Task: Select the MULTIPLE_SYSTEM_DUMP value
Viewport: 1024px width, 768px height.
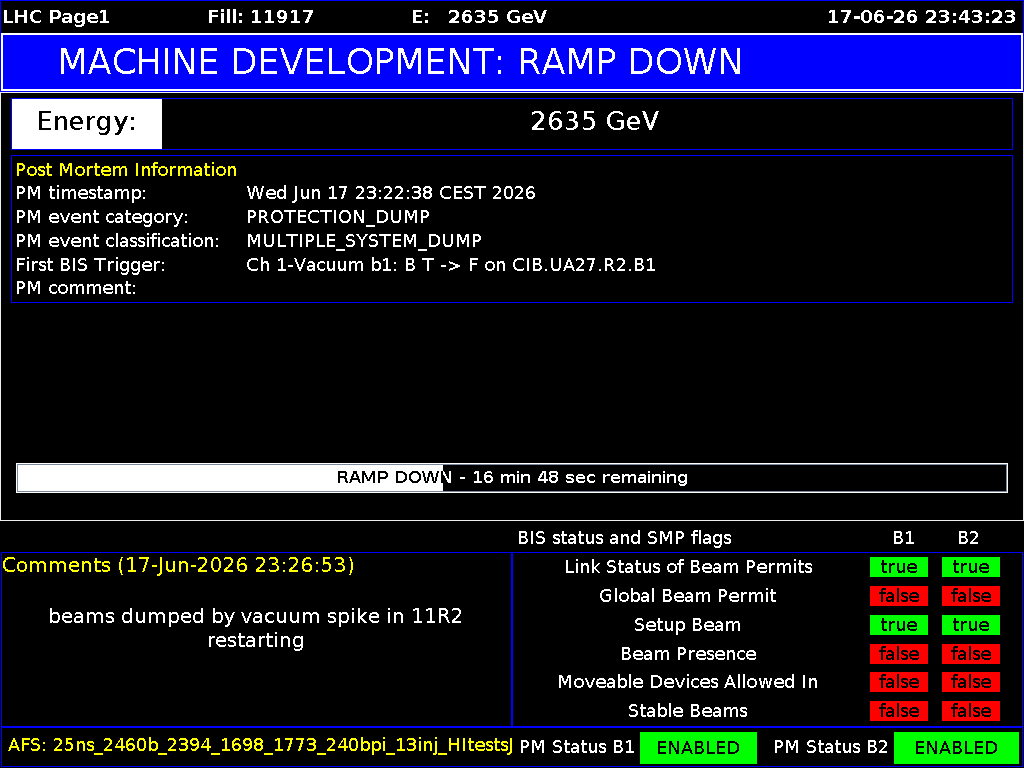Action: tap(364, 241)
